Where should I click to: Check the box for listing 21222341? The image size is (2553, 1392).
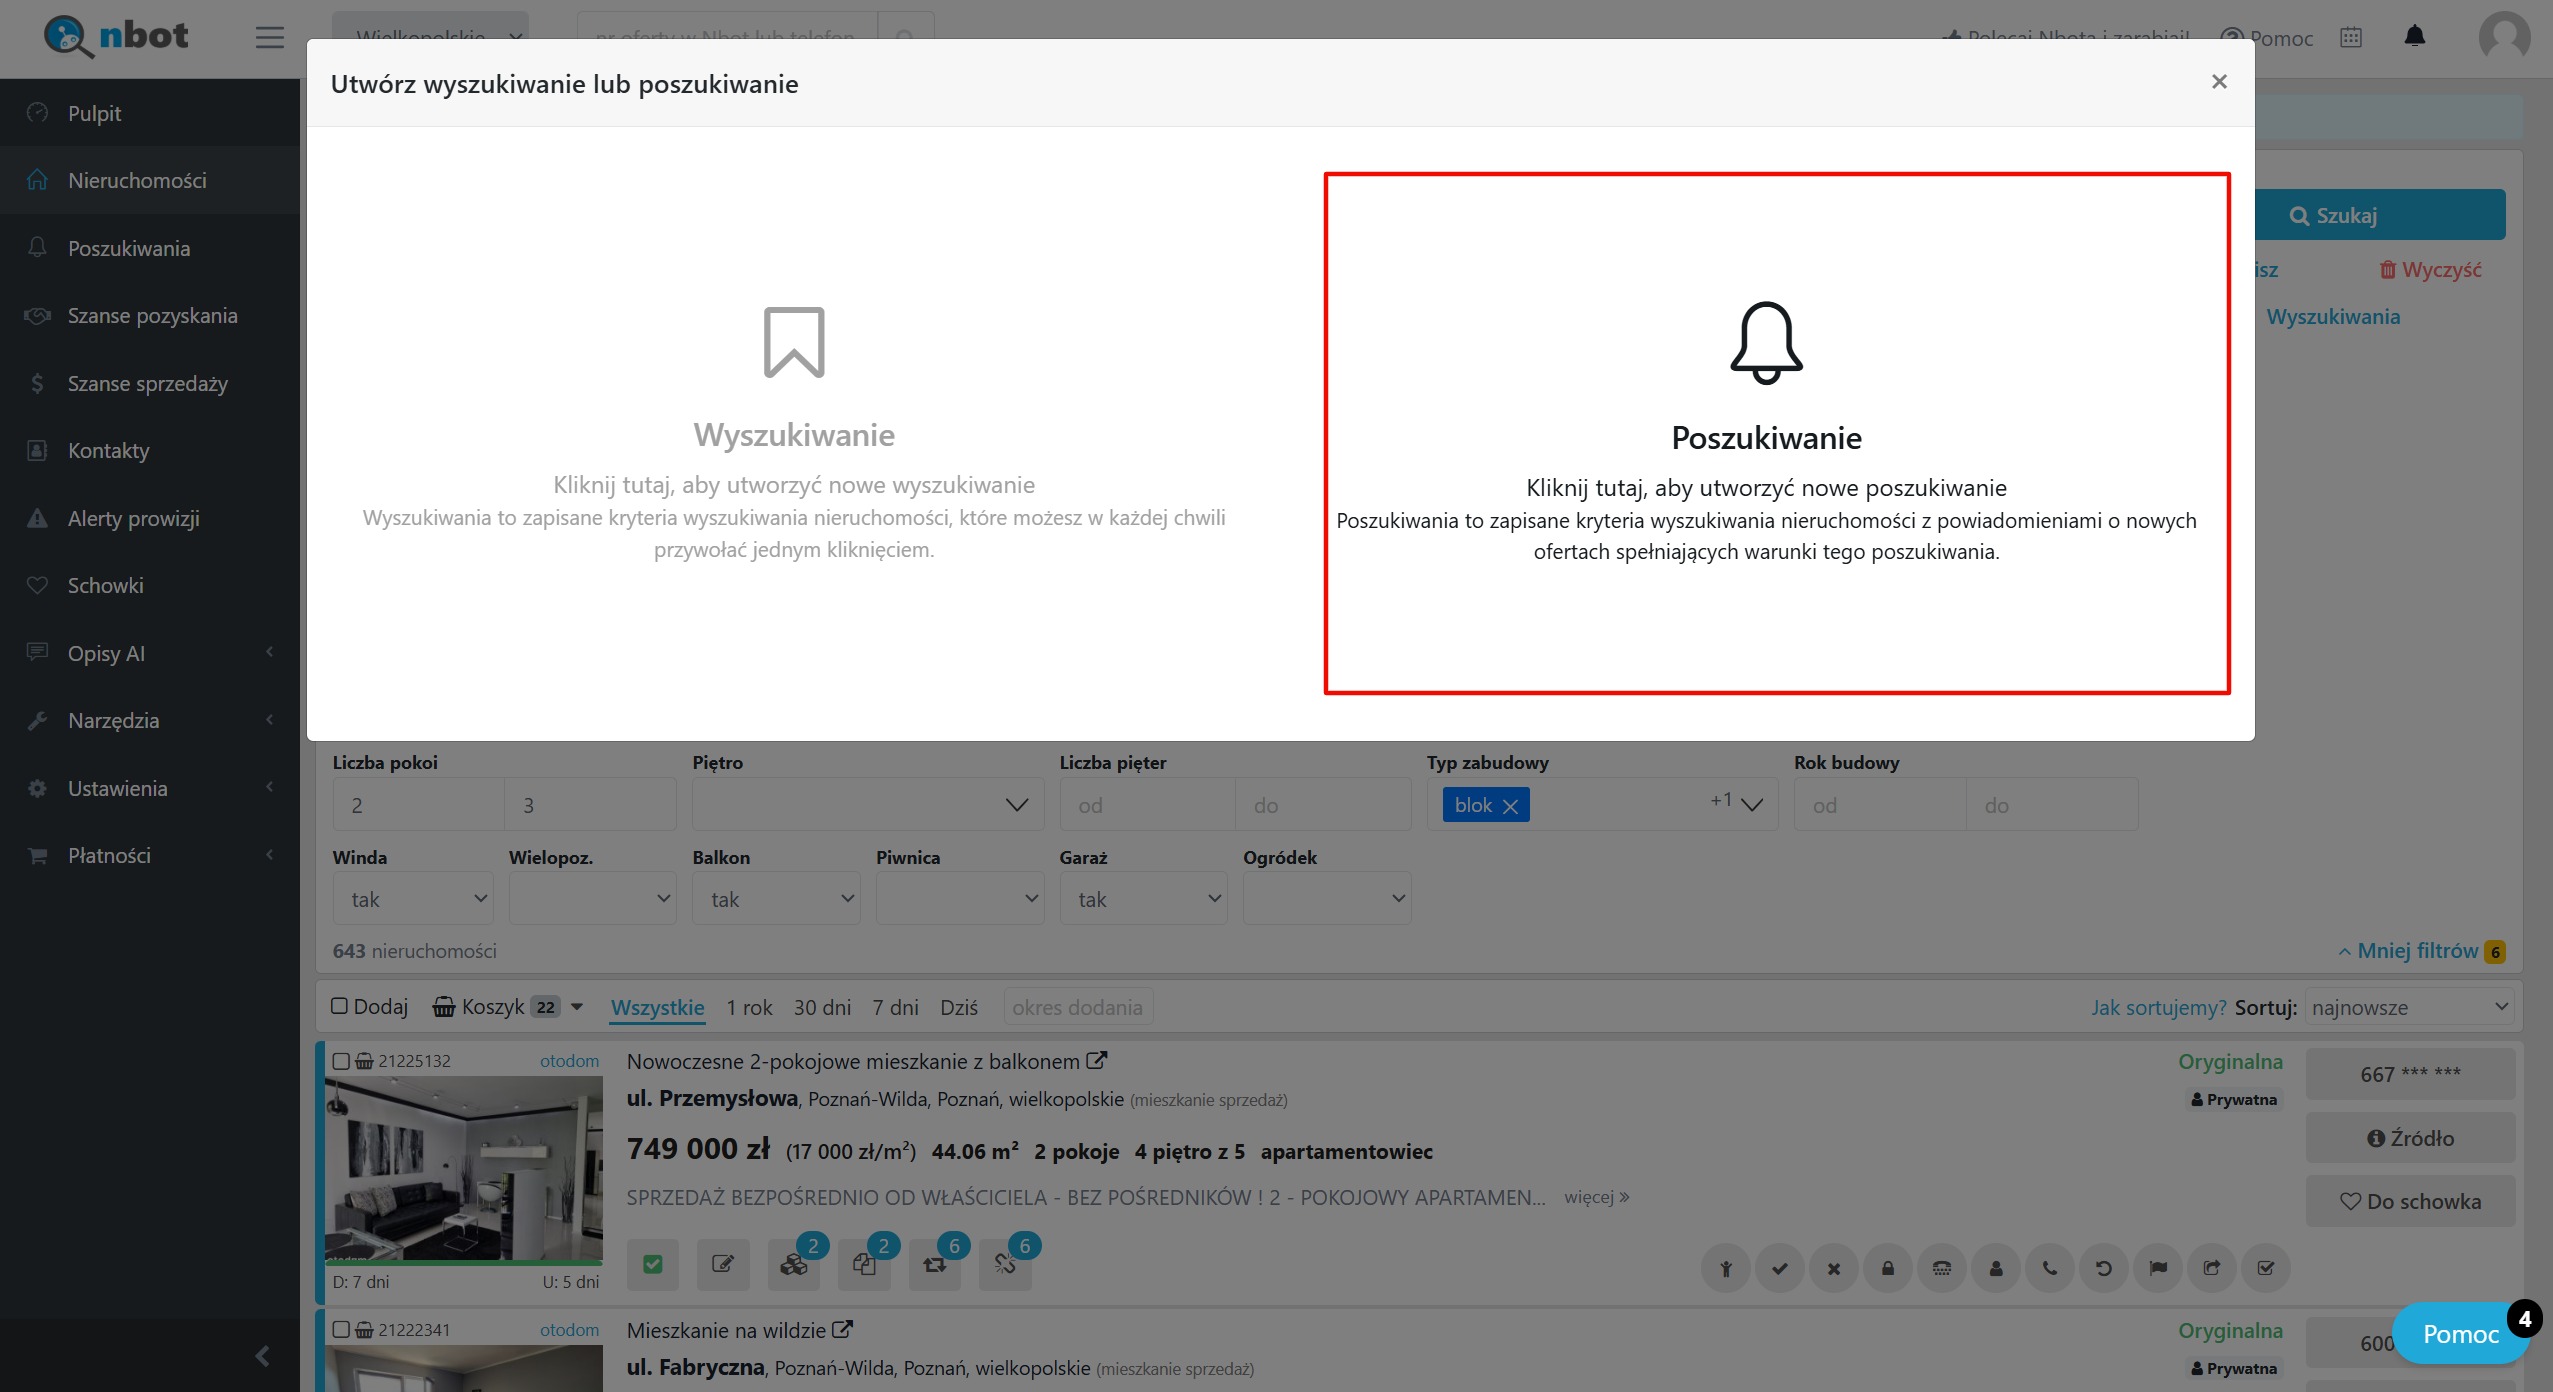click(x=341, y=1330)
